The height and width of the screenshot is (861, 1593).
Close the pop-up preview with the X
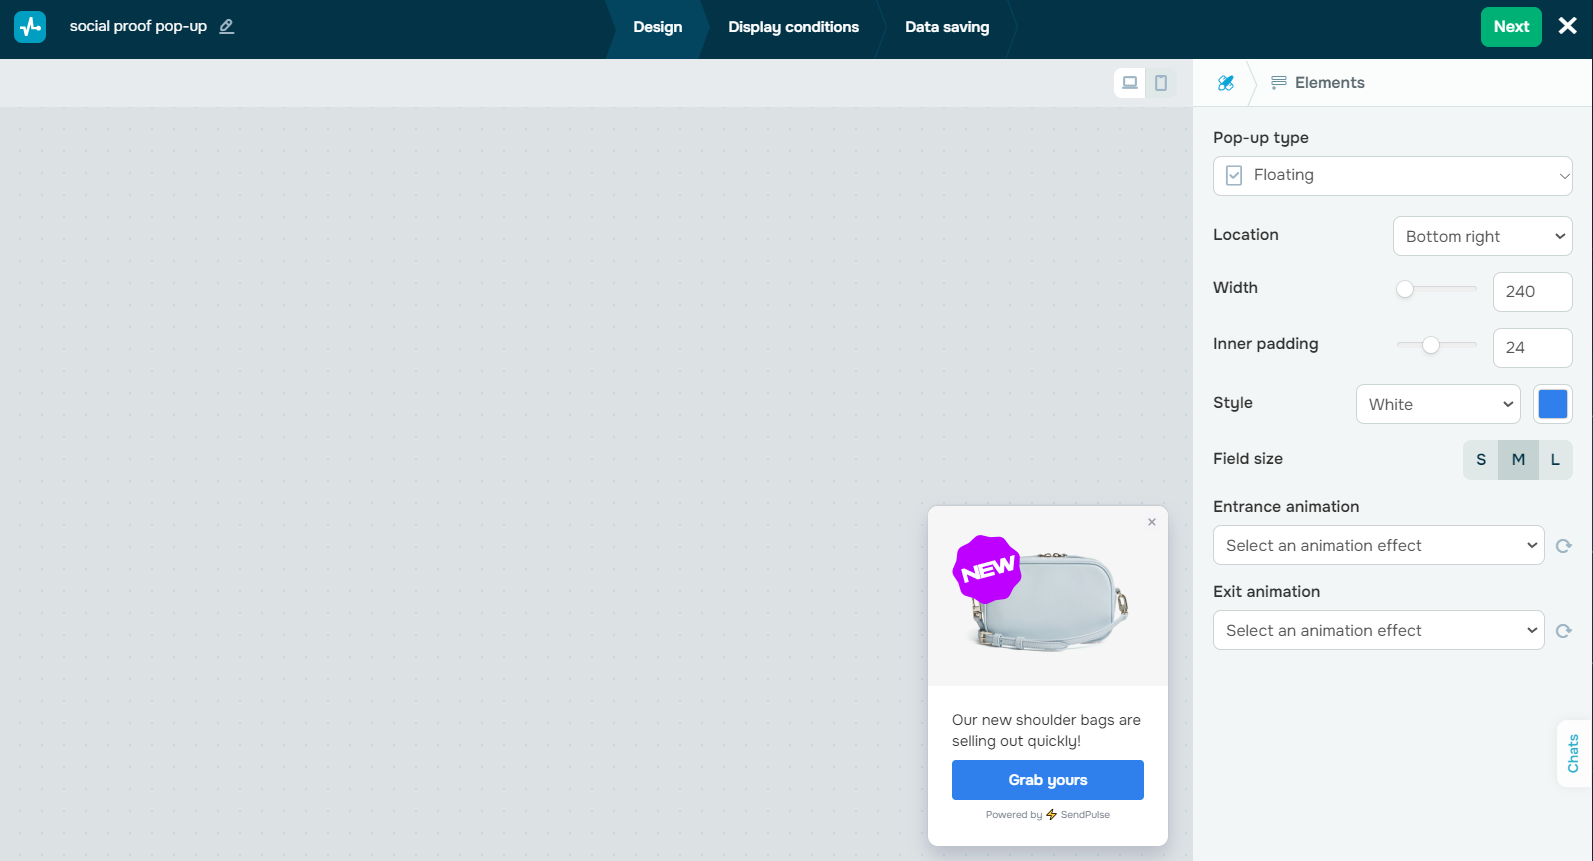click(x=1152, y=522)
